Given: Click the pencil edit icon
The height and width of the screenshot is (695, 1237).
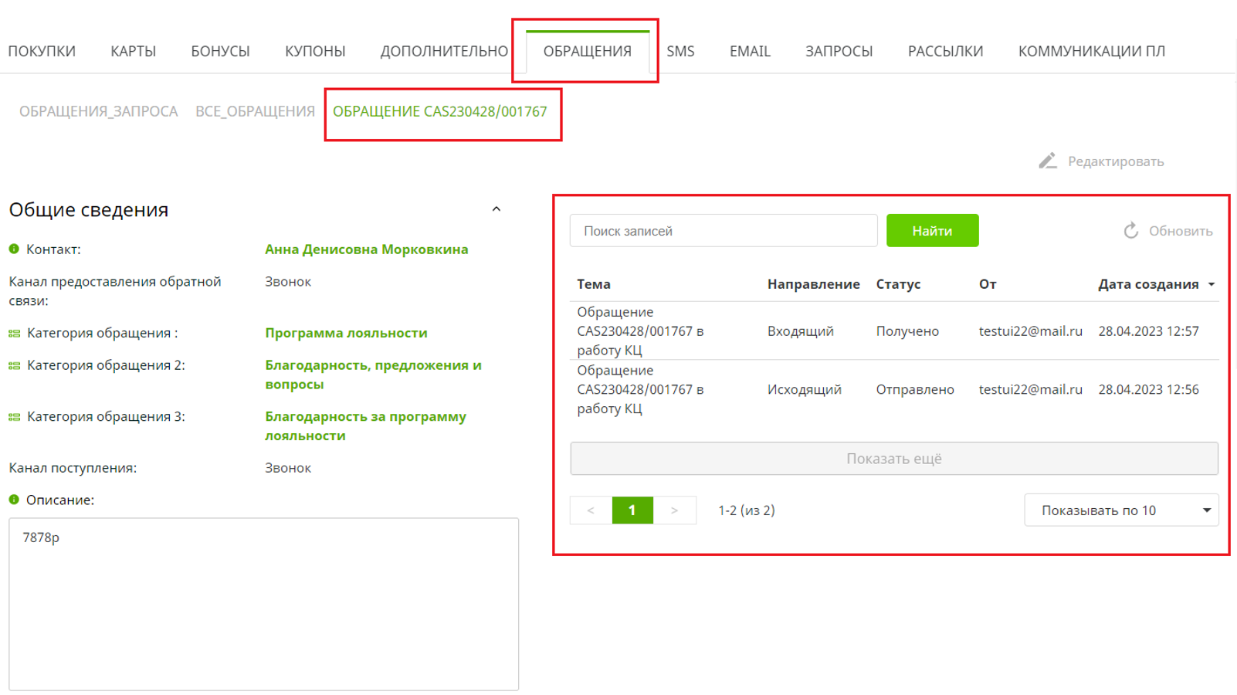Looking at the screenshot, I should 1047,161.
